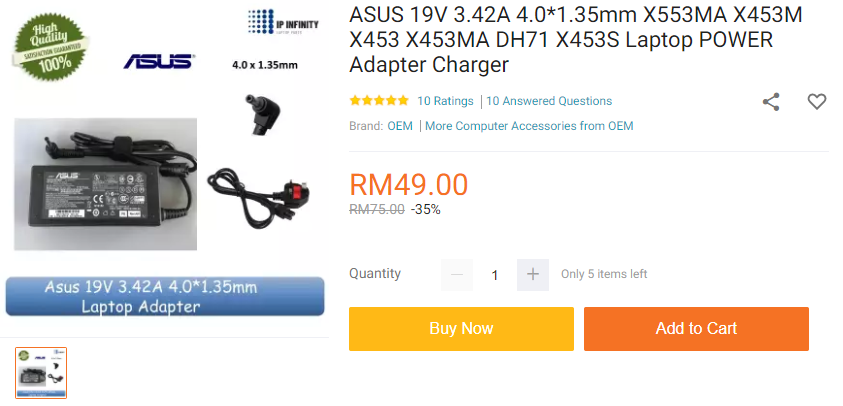The width and height of the screenshot is (843, 406).
Task: Click the ASUS brand logo
Action: [159, 61]
